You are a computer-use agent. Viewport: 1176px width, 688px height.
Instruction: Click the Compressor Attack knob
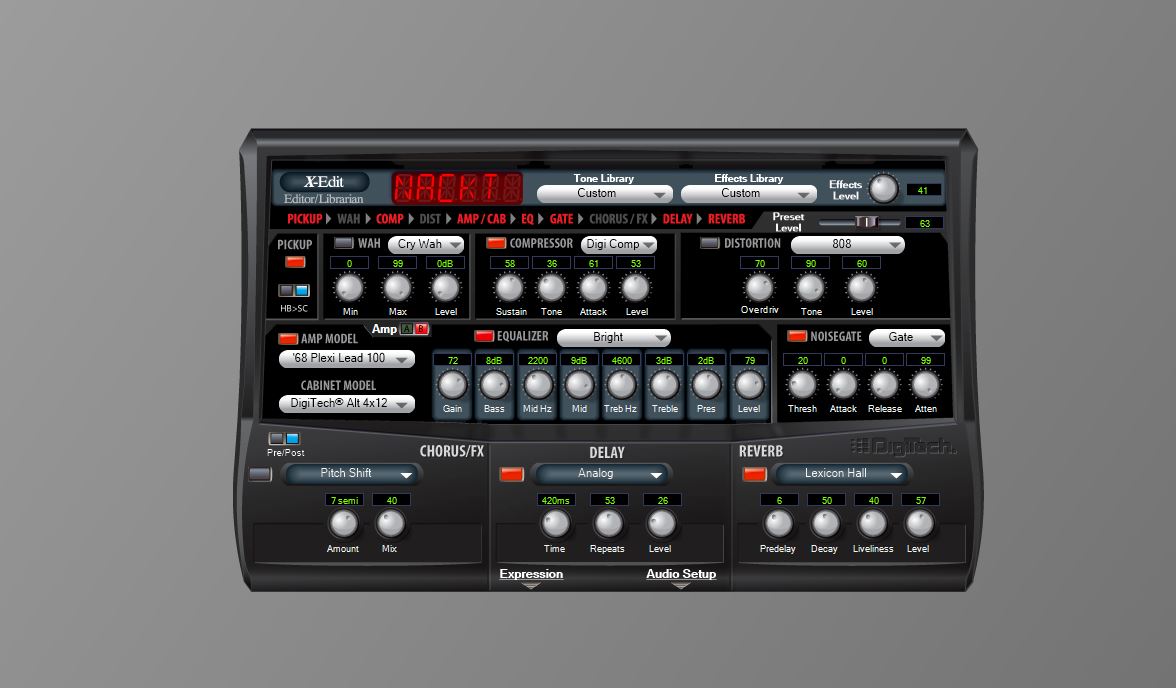(x=593, y=287)
